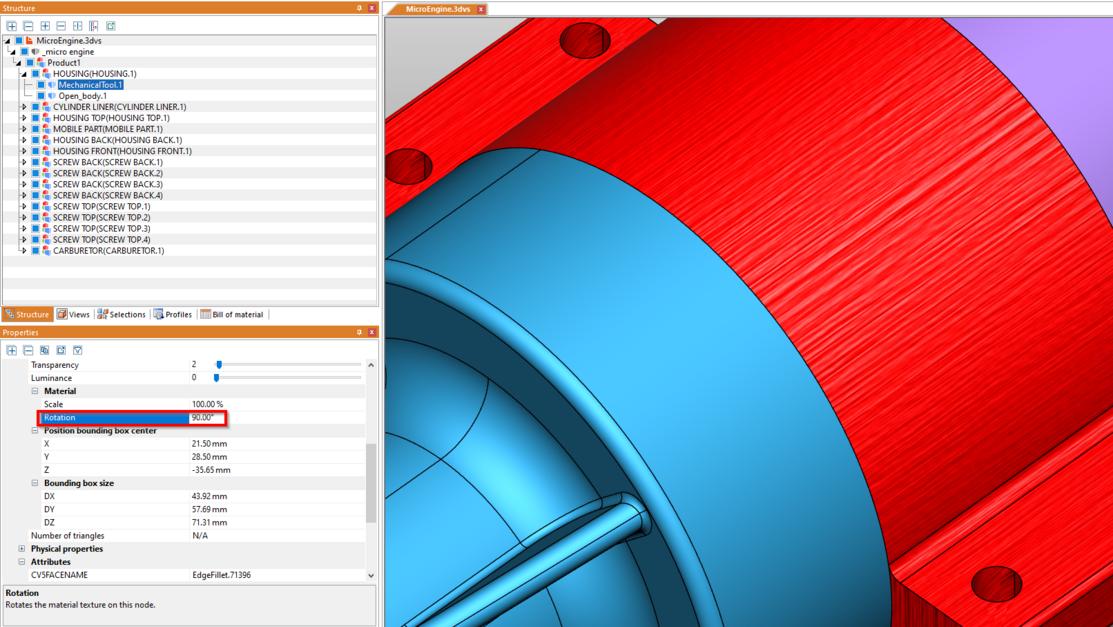This screenshot has height=627, width=1113.
Task: Select SCREW TOP(SCREW TOP.2) in tree
Action: pyautogui.click(x=102, y=217)
